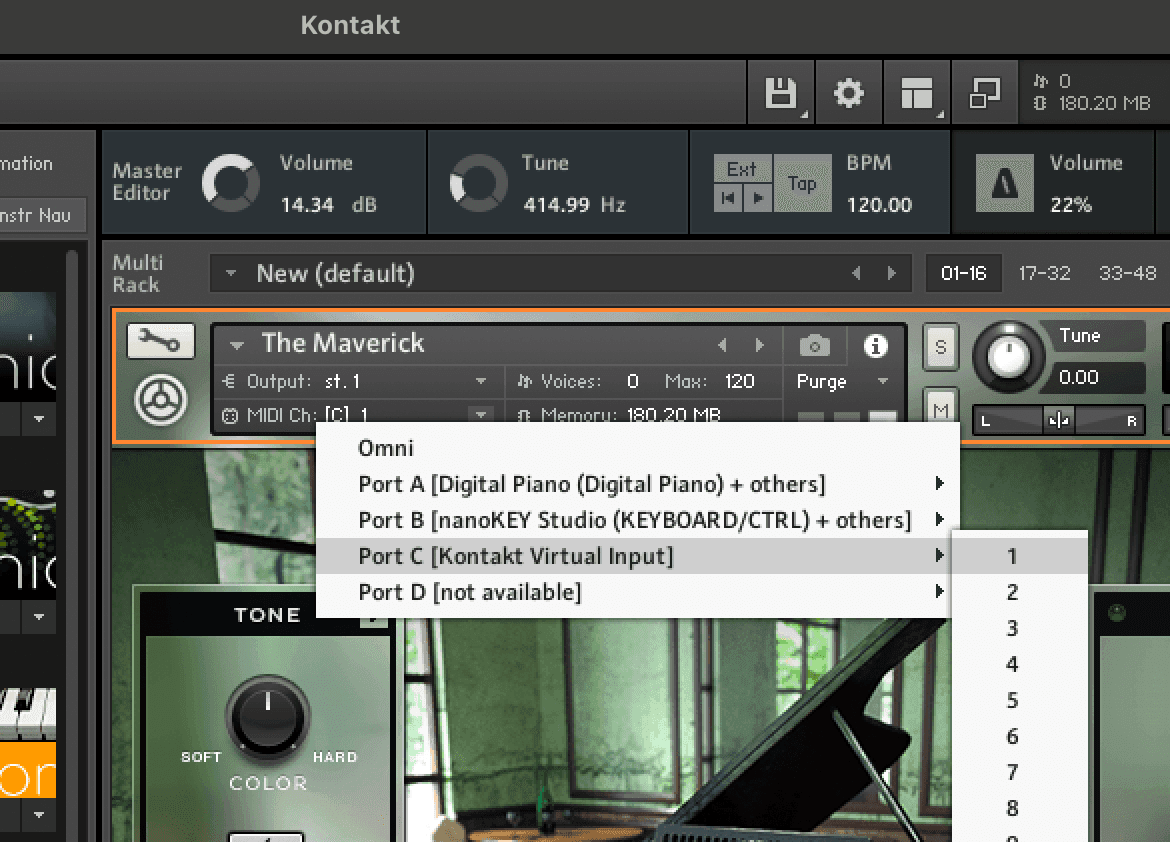Expand the Output st. 1 dropdown

pos(481,382)
